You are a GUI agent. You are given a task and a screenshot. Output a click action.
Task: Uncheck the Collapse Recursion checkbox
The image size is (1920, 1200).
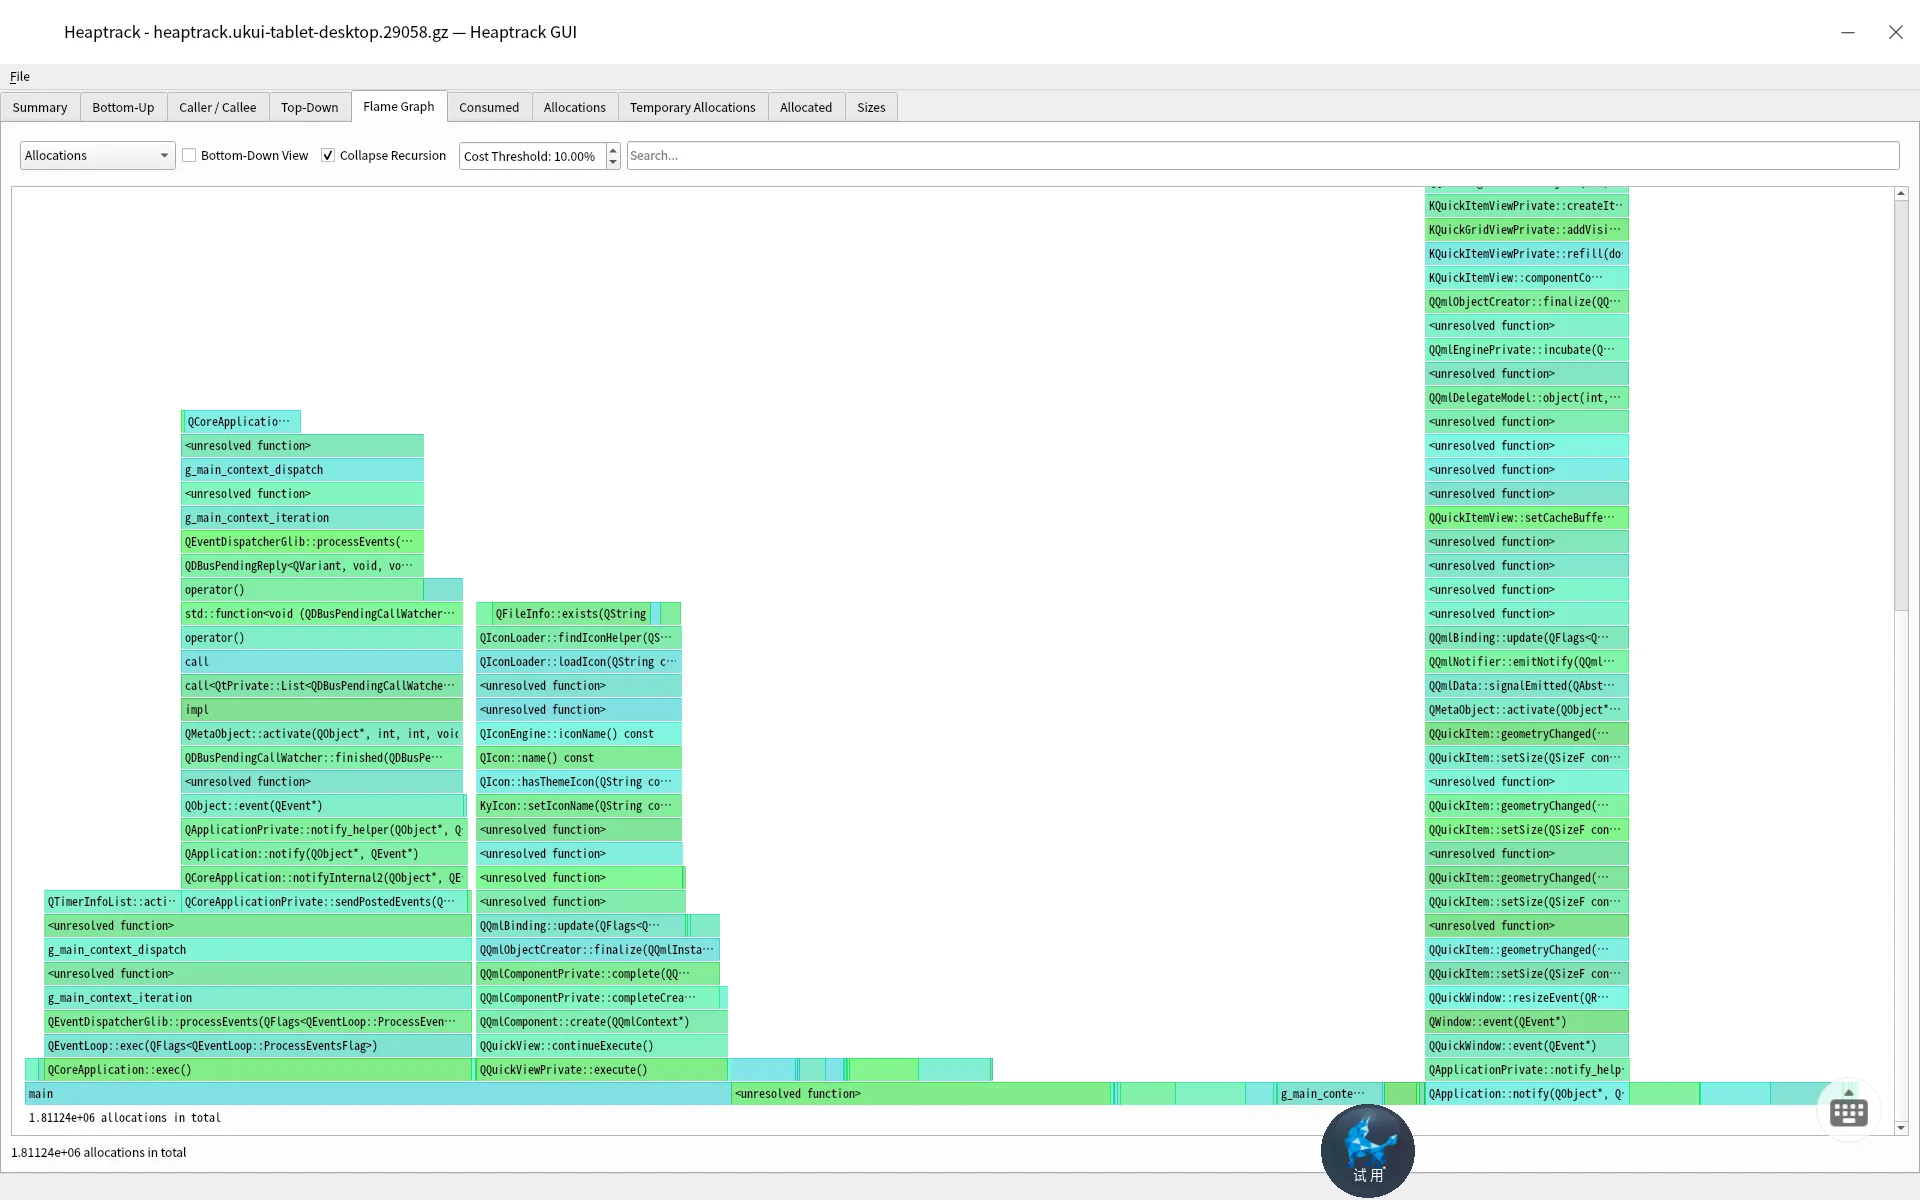pyautogui.click(x=328, y=155)
